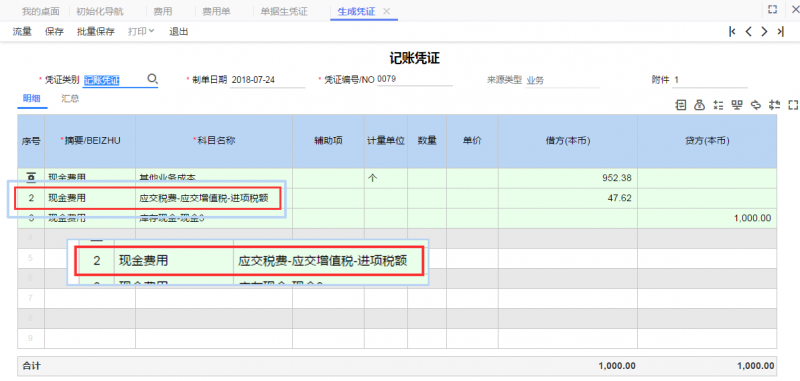Open the 打印 dropdown menu
800x381 pixels.
(141, 32)
